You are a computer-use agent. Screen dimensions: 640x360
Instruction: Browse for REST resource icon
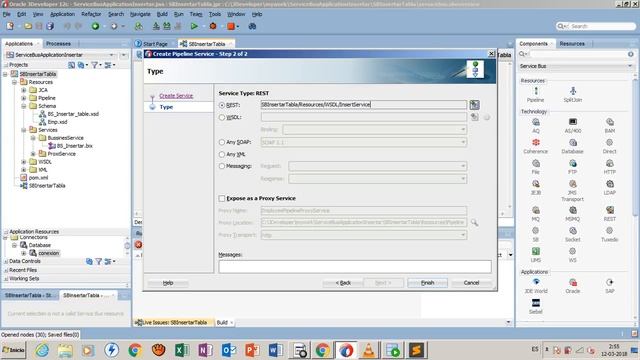click(474, 105)
